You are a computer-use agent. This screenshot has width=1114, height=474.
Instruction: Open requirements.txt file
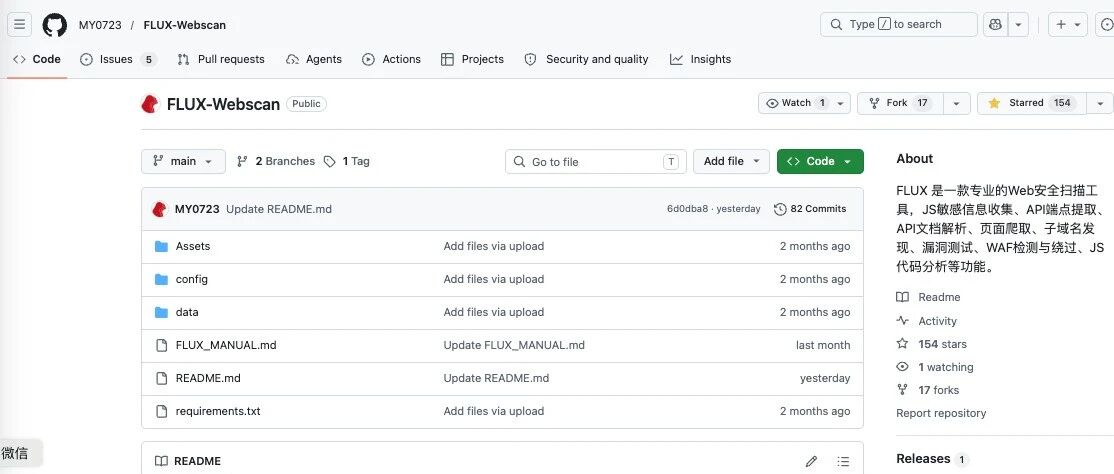click(x=218, y=411)
